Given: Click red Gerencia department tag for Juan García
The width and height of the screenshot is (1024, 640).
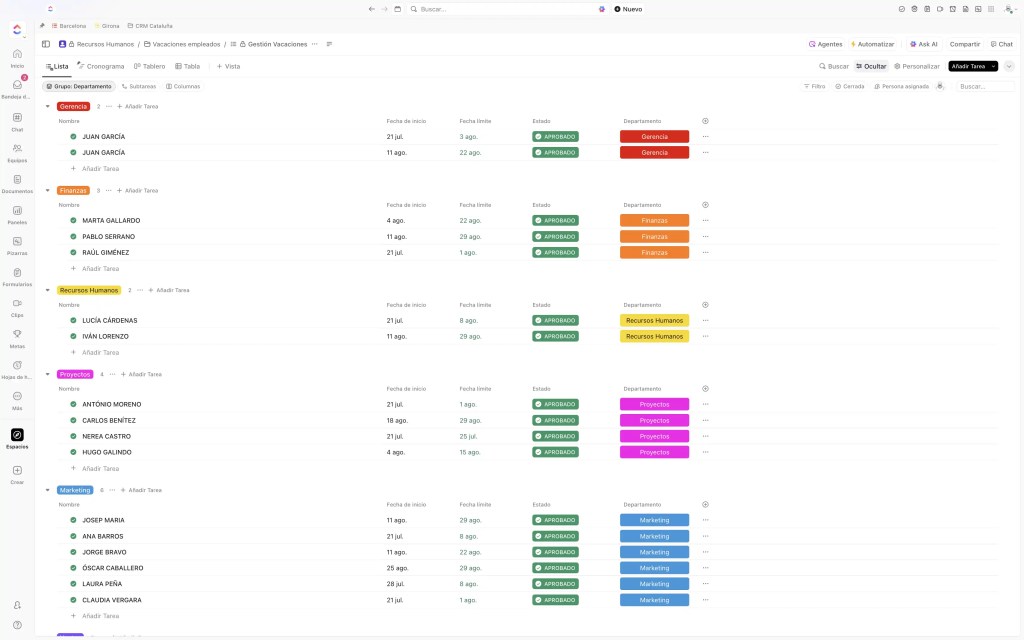Looking at the screenshot, I should tap(654, 136).
